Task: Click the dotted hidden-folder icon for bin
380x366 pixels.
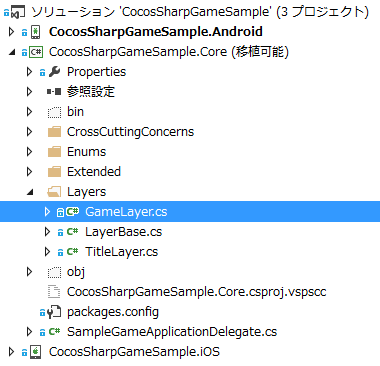Action: (x=54, y=112)
